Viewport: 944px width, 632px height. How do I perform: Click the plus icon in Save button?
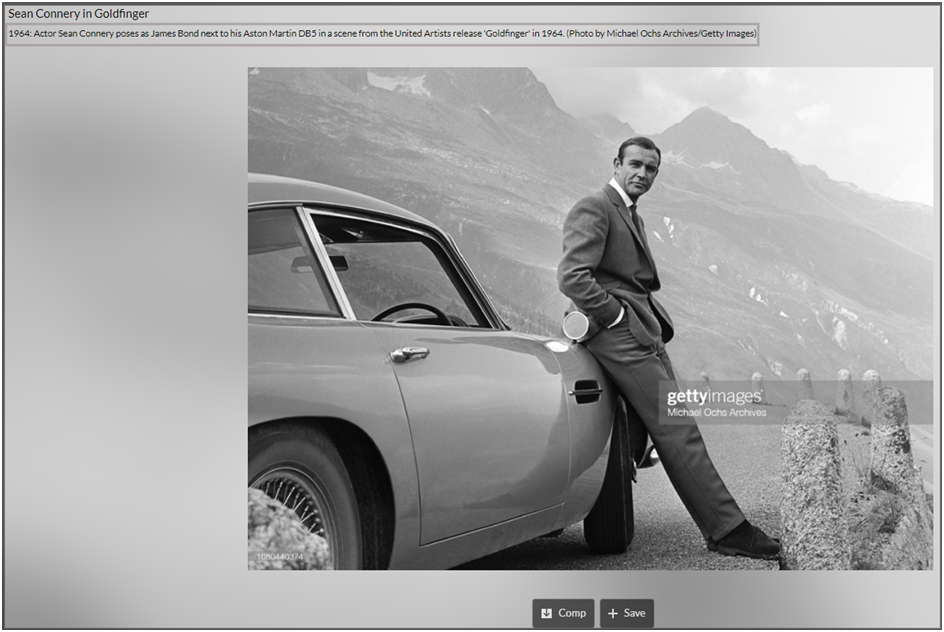tap(613, 613)
